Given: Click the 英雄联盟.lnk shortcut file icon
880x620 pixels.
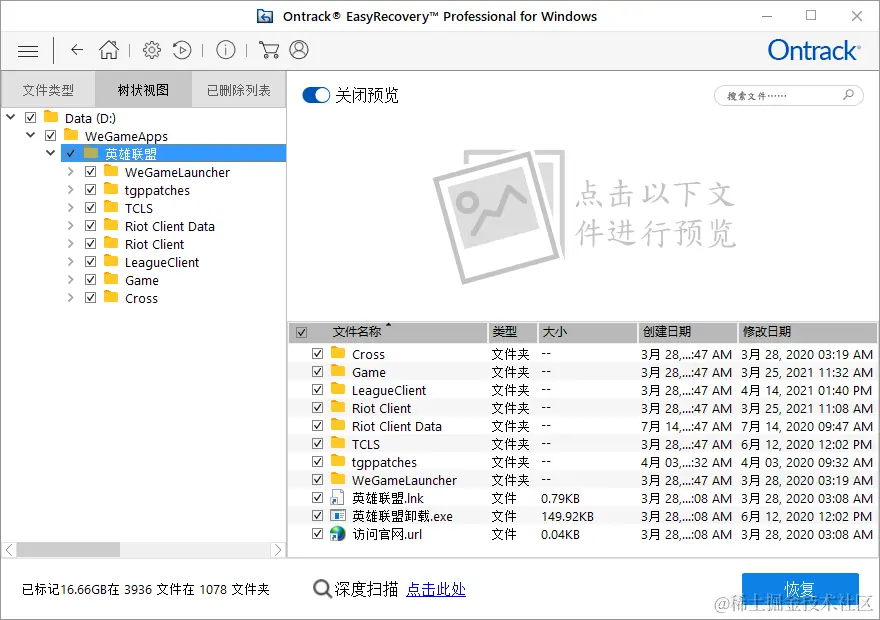Looking at the screenshot, I should pos(337,498).
